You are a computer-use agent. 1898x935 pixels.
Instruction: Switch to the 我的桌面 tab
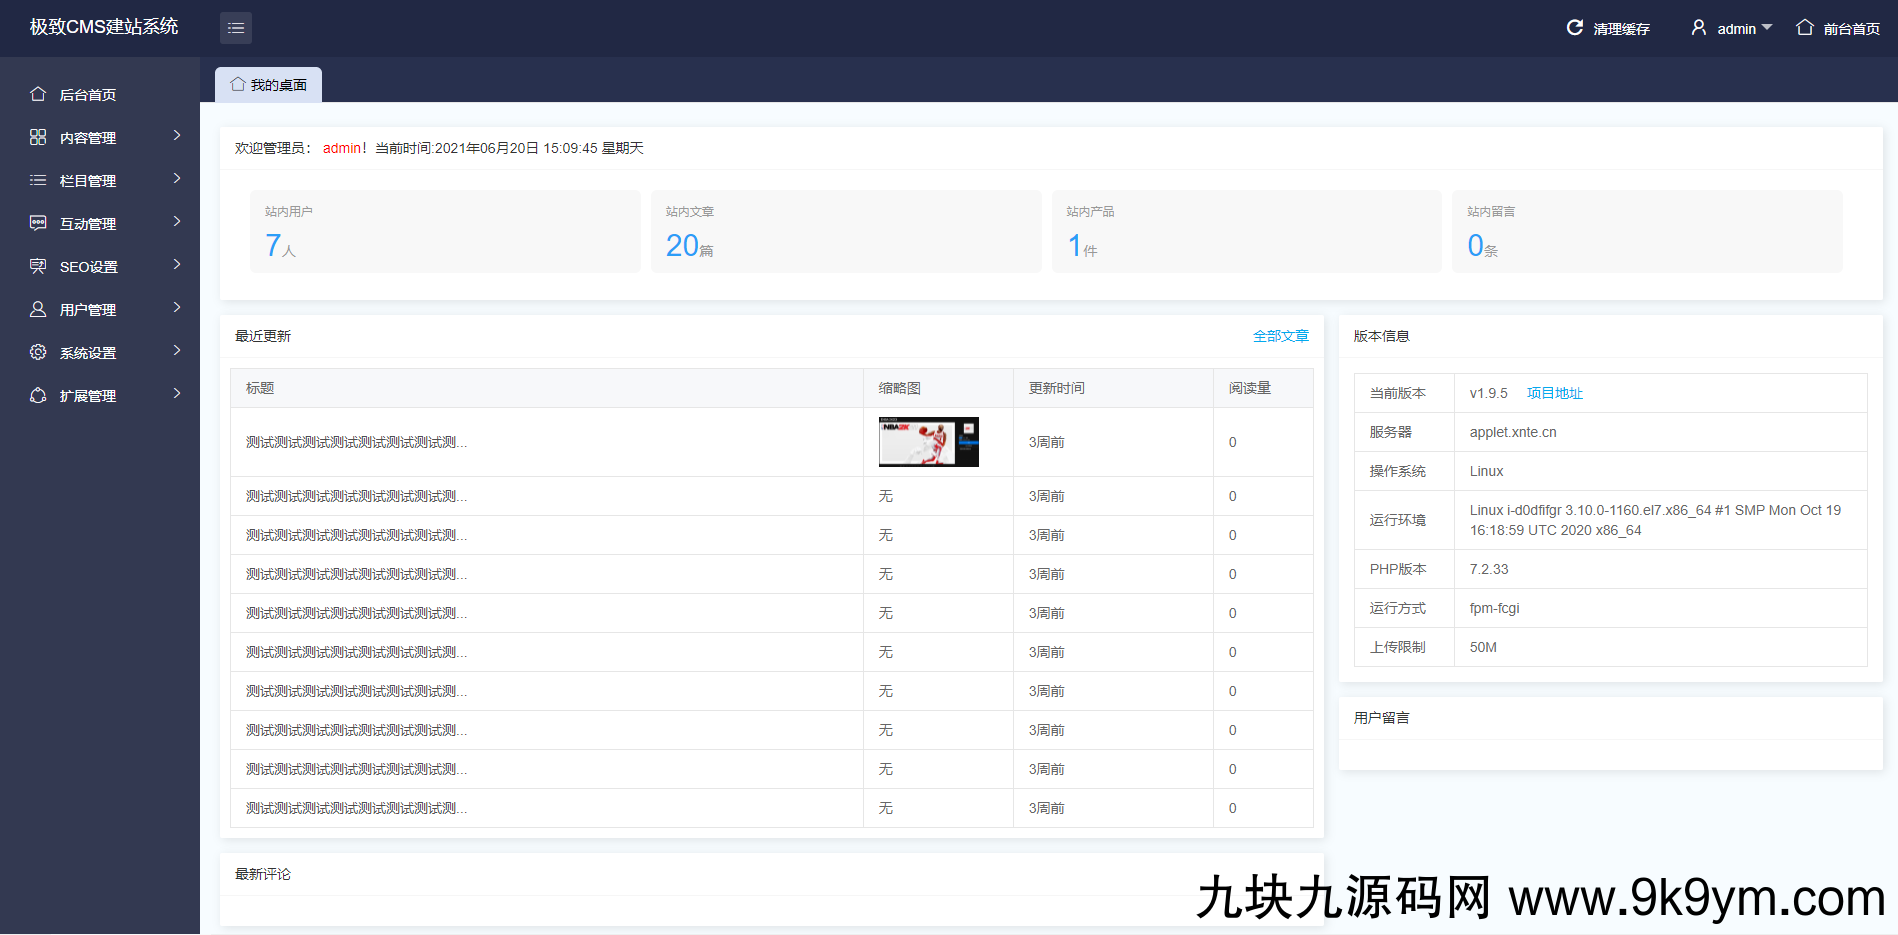coord(268,85)
